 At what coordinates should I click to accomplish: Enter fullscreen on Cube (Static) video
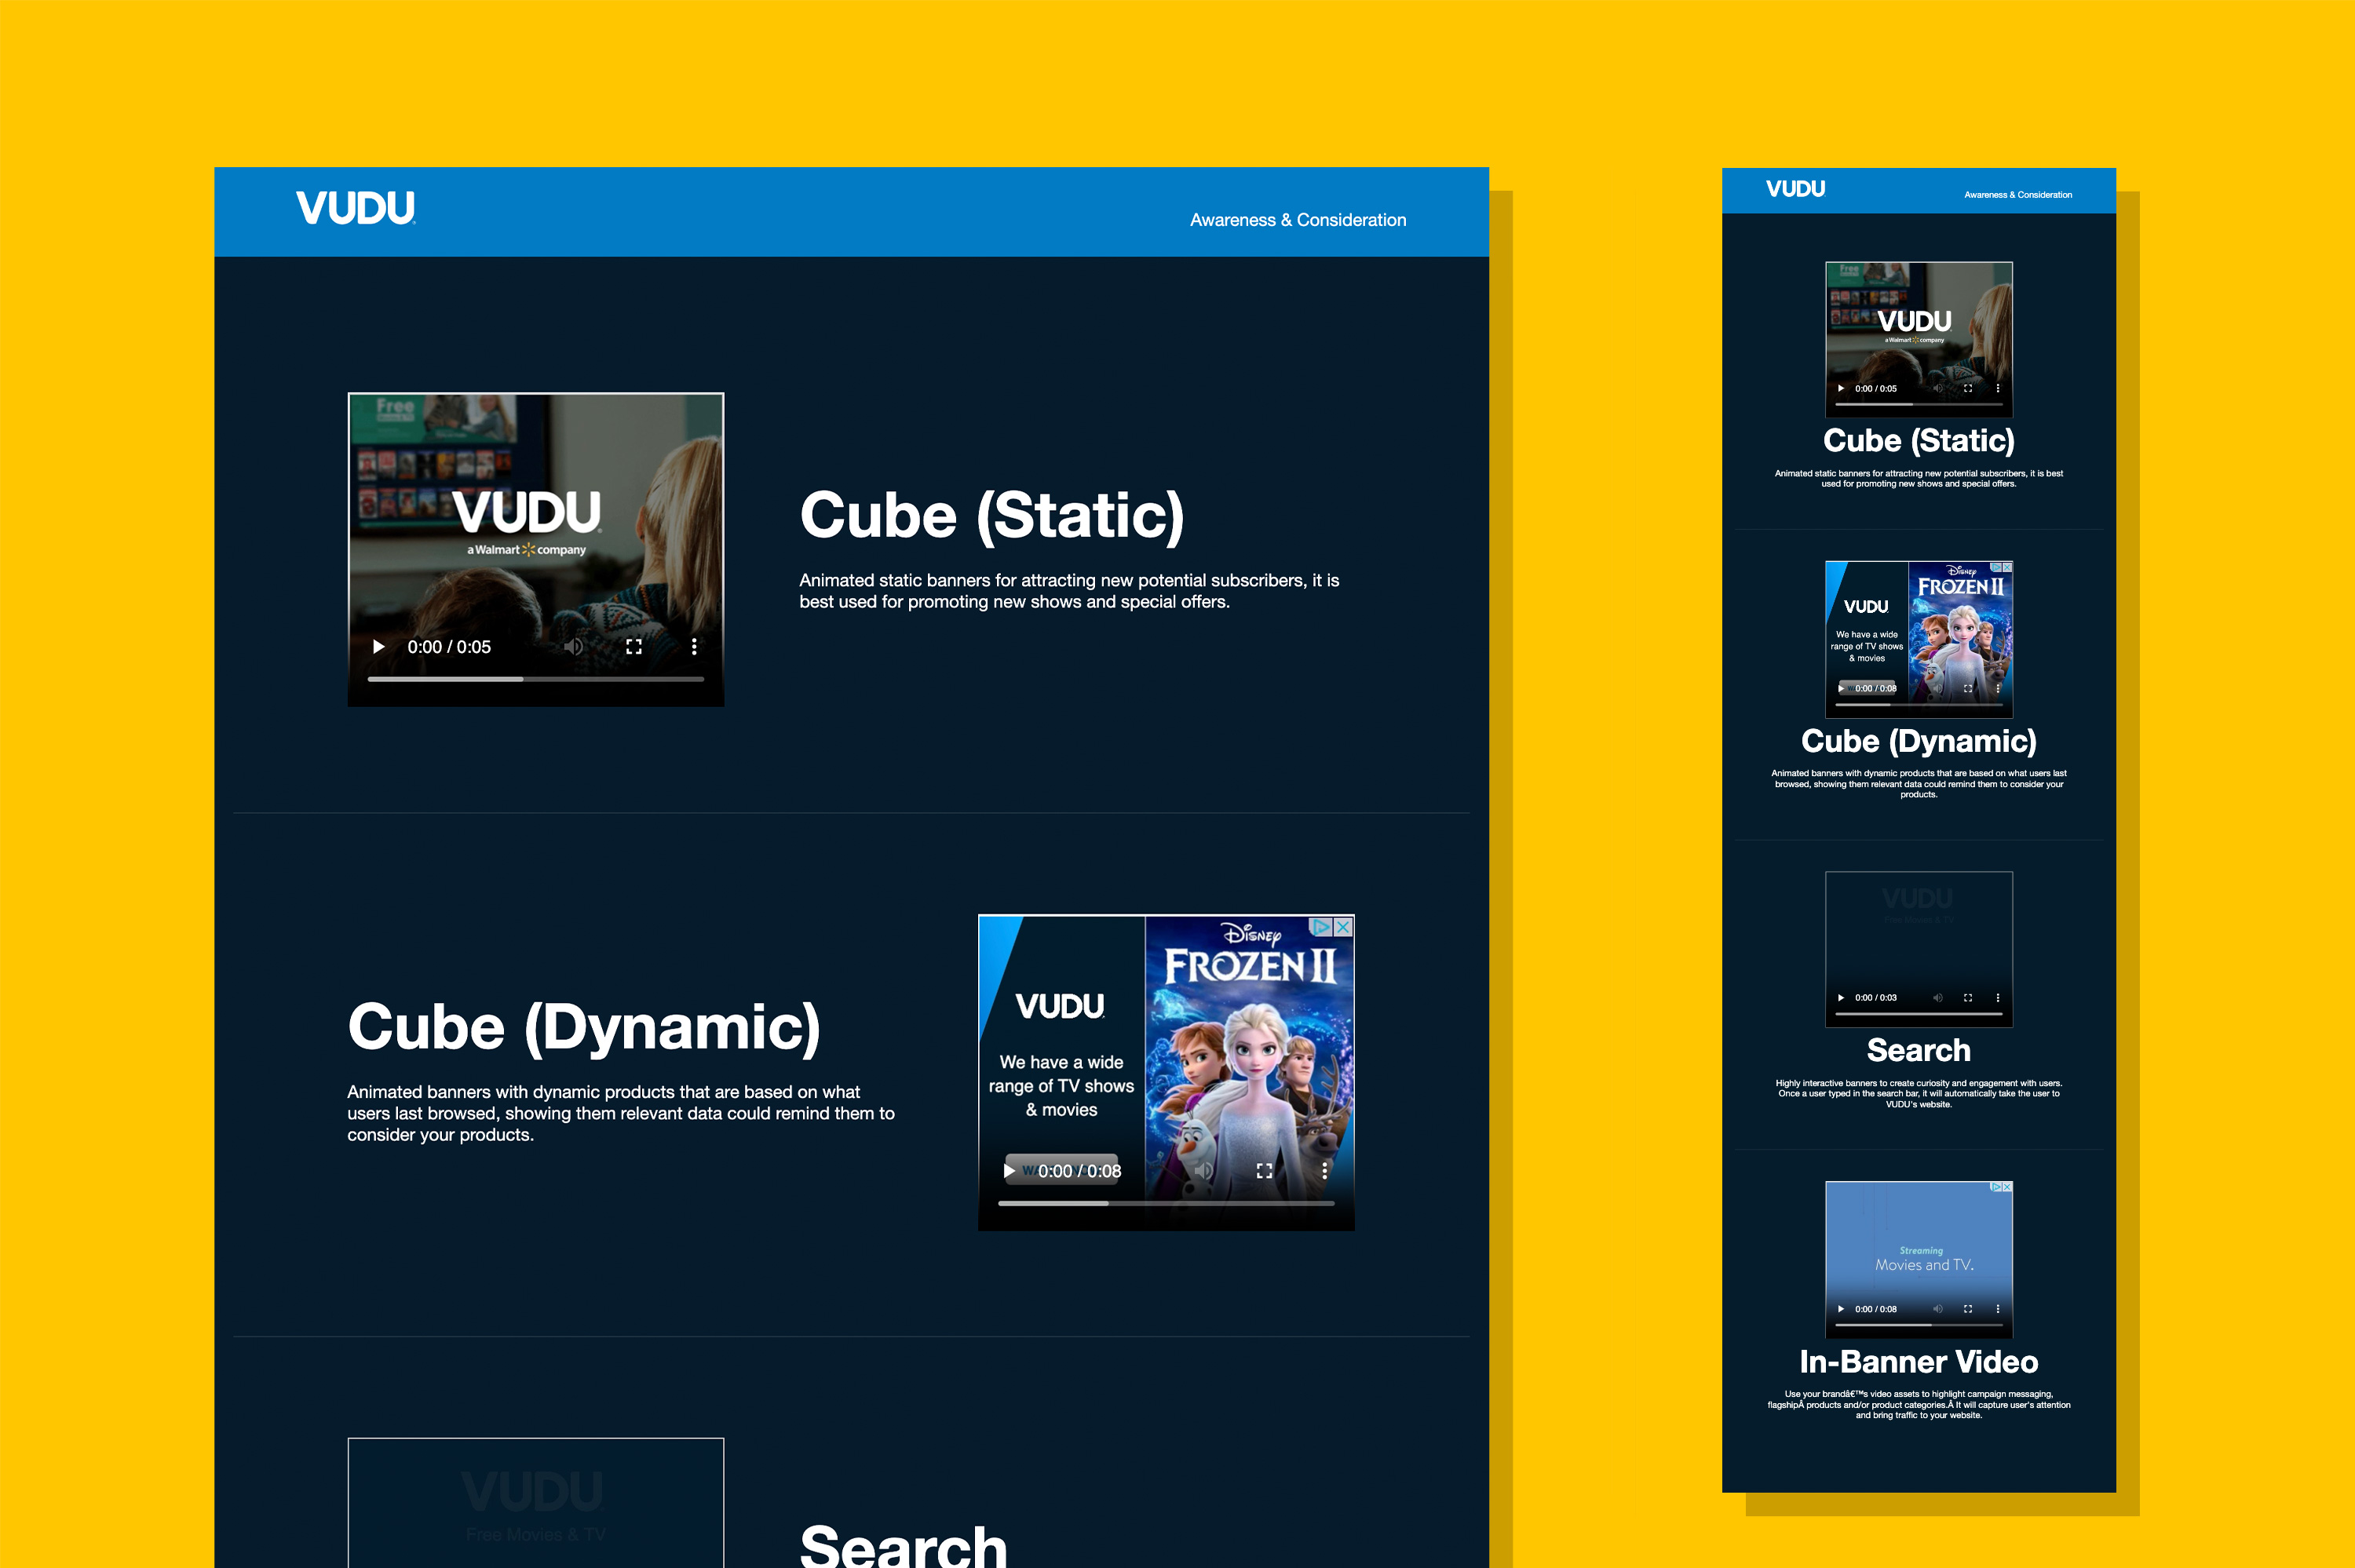[x=634, y=647]
